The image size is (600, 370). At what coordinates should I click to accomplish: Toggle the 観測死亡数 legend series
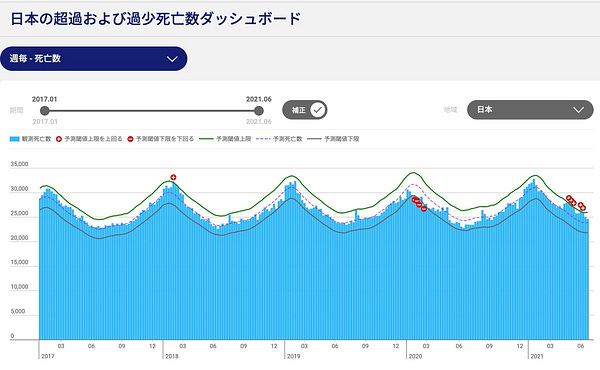(x=31, y=139)
